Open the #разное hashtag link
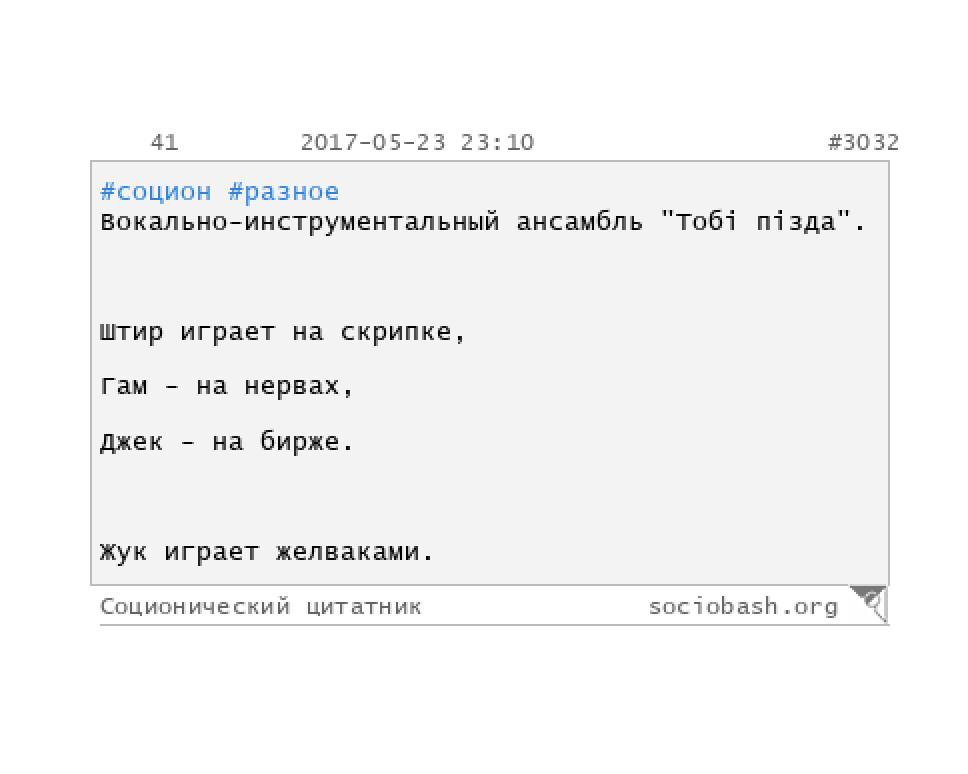Screen dimensions: 968x774 pos(283,192)
